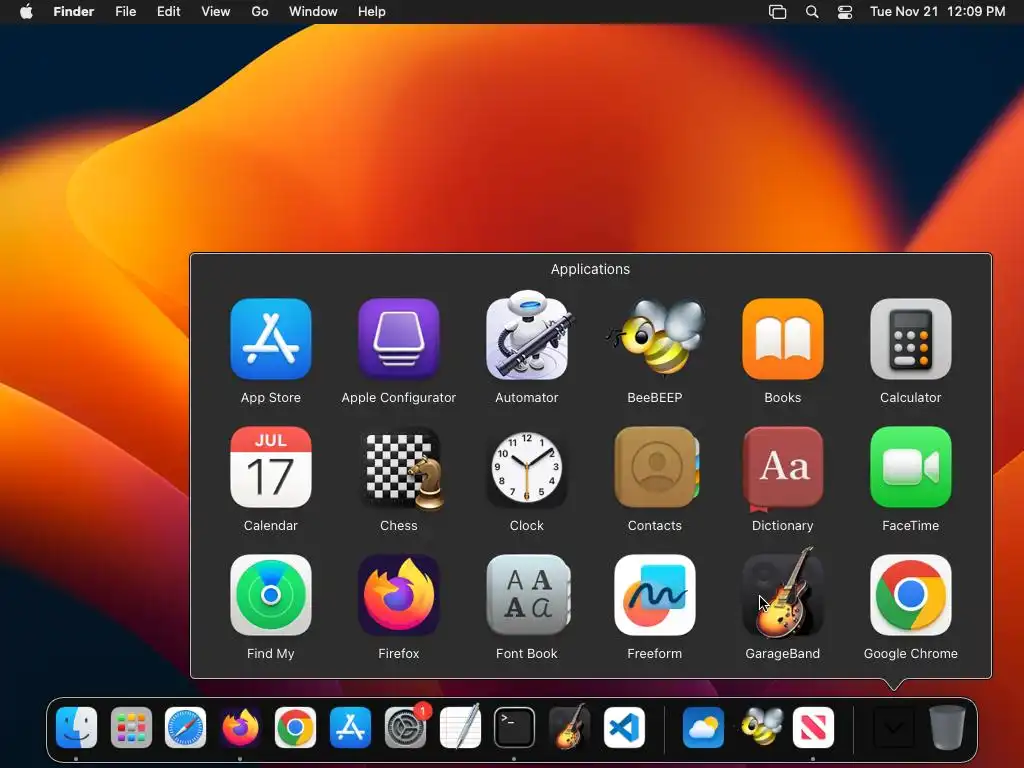Open the View menu
The height and width of the screenshot is (768, 1024).
(x=216, y=12)
